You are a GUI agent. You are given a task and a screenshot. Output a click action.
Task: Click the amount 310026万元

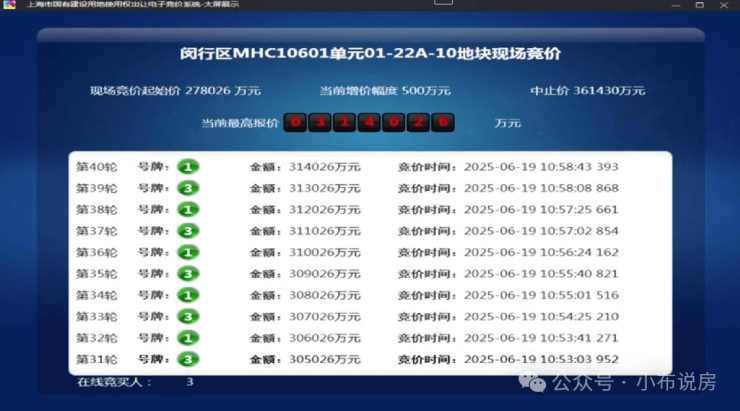pos(325,252)
